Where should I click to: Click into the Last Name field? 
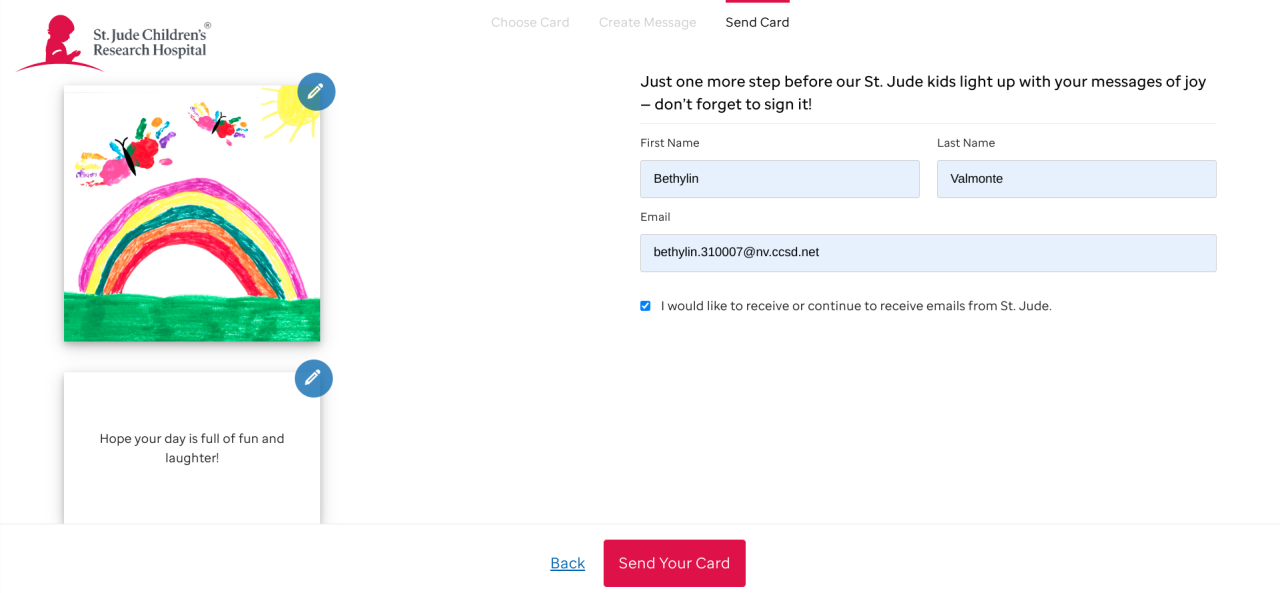point(1076,179)
